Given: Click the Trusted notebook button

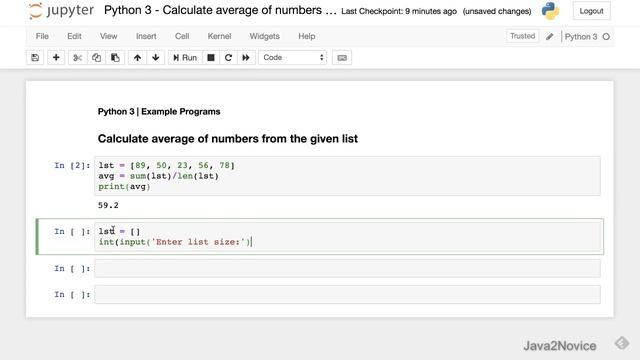Looking at the screenshot, I should point(522,36).
